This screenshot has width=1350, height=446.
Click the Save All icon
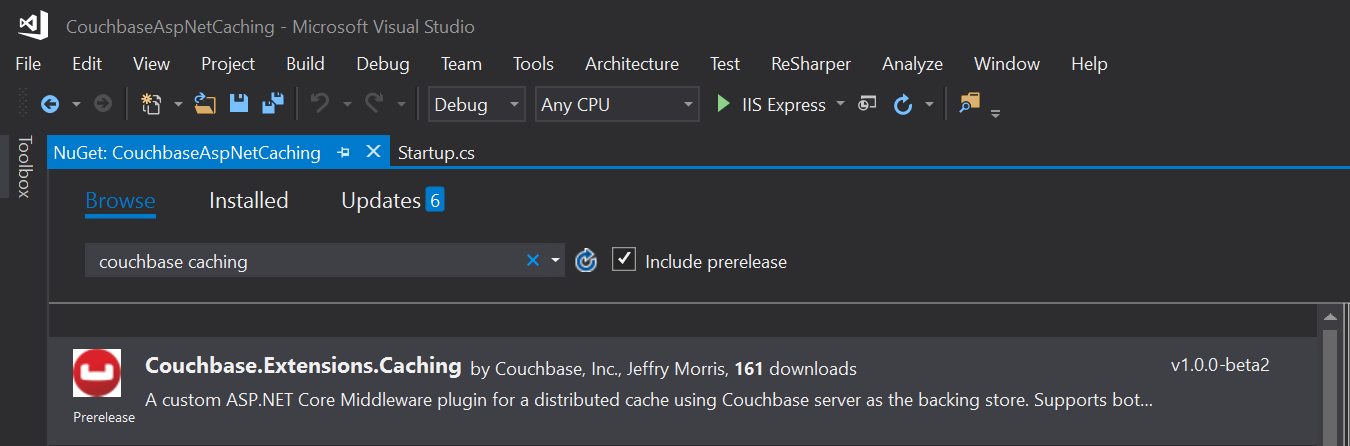[x=272, y=104]
